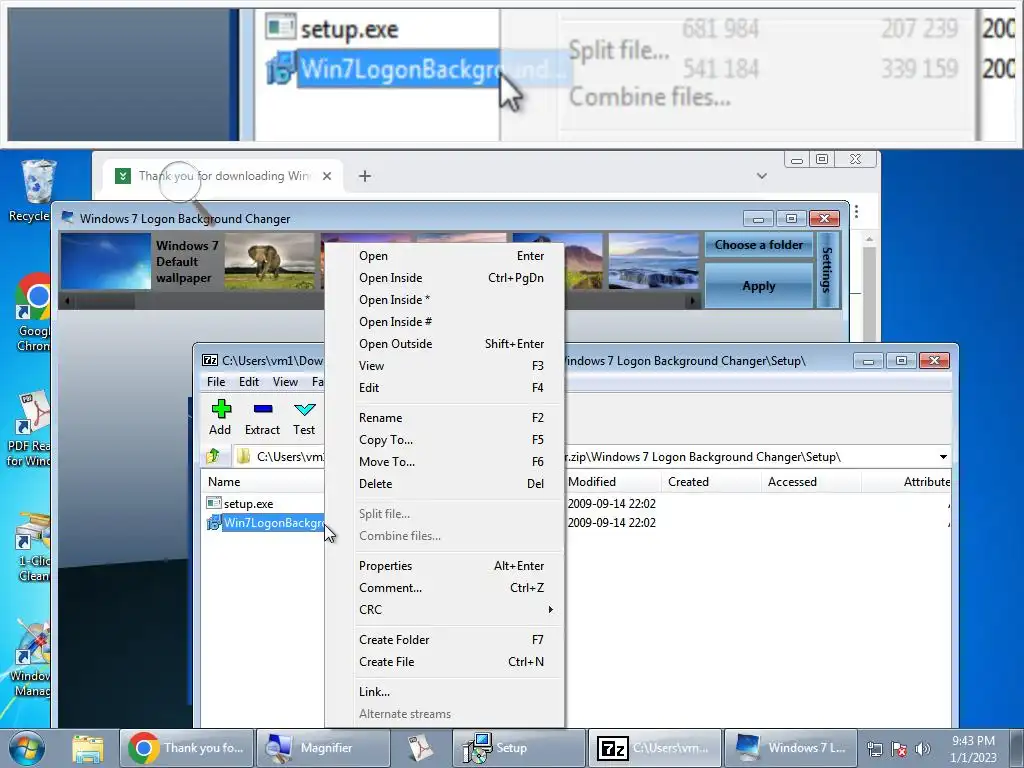Image resolution: width=1024 pixels, height=768 pixels.
Task: Click the volume speaker tray icon
Action: [922, 749]
